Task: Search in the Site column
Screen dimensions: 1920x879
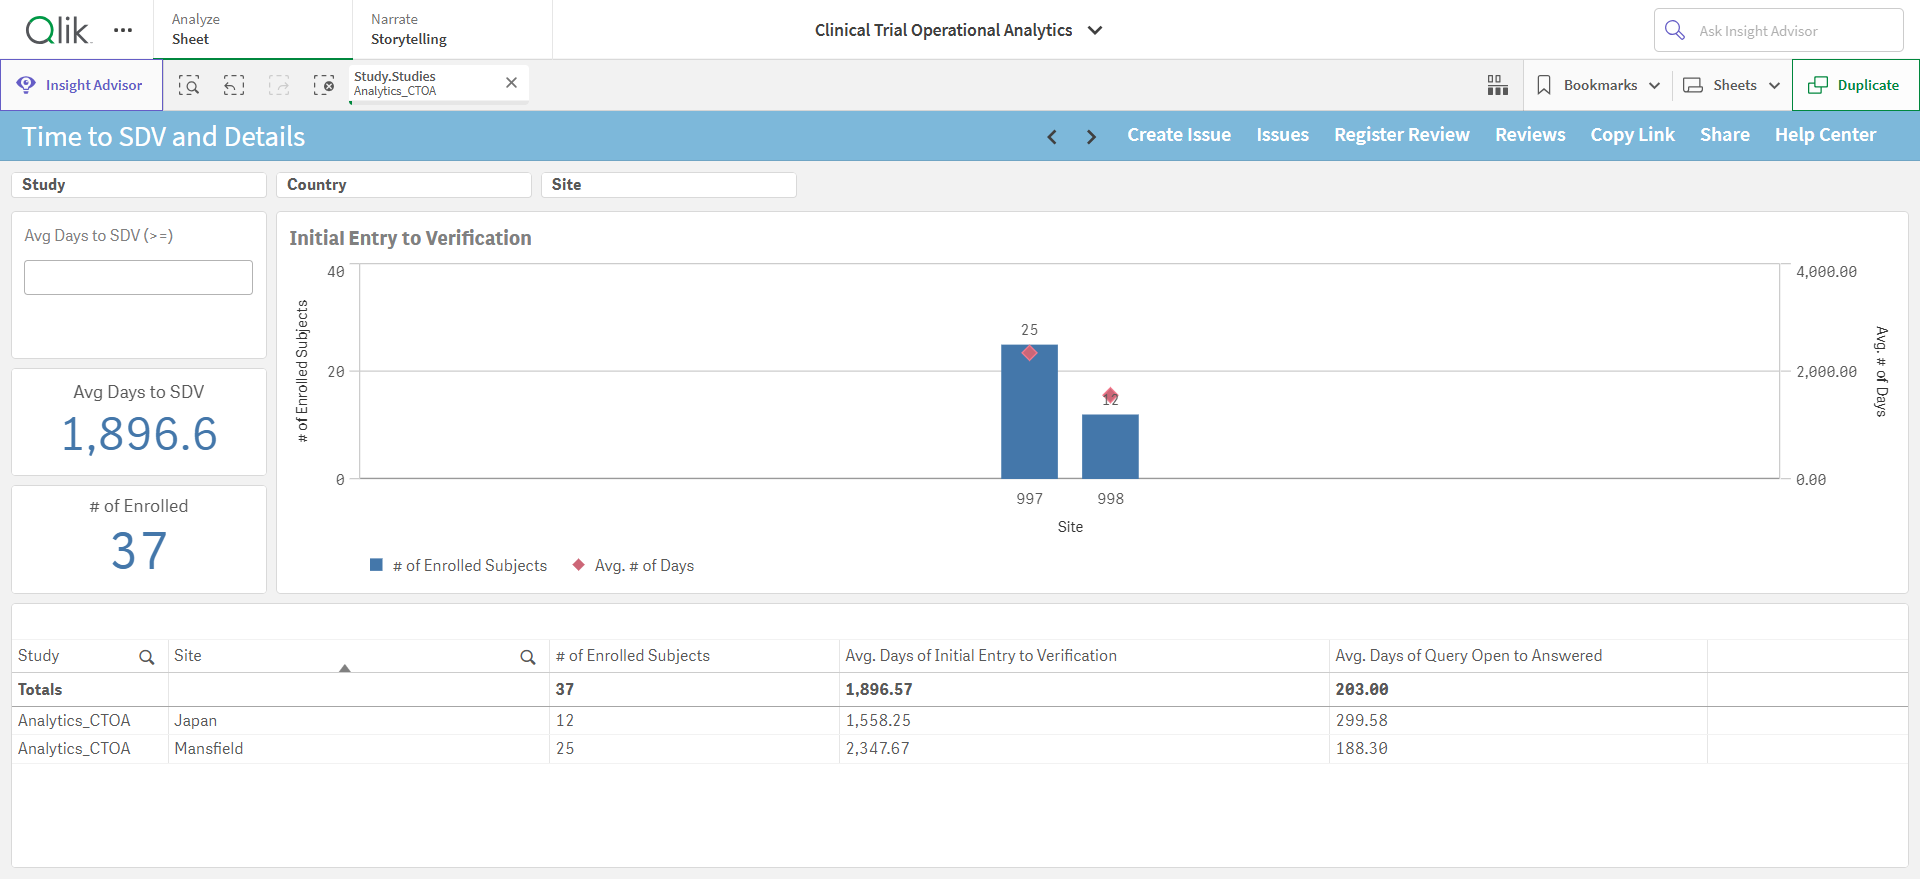Action: coord(528,657)
